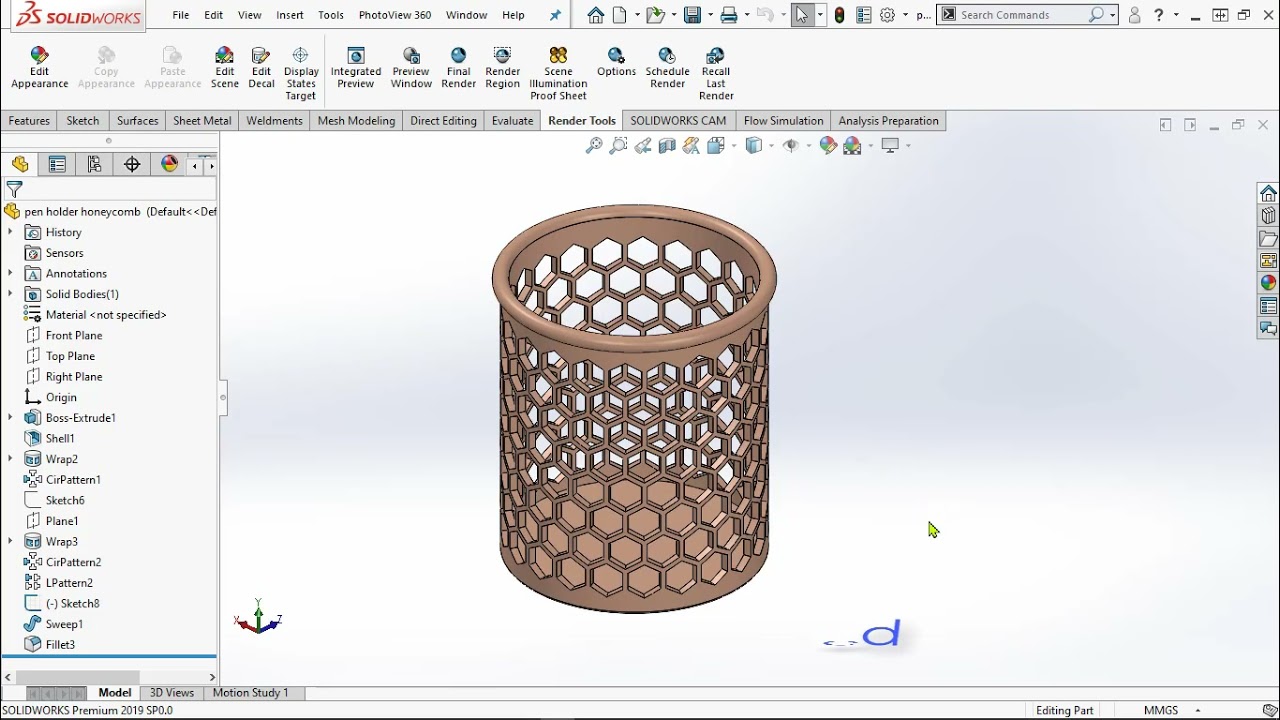Pin the menu bar
The image size is (1280, 720).
(x=556, y=15)
